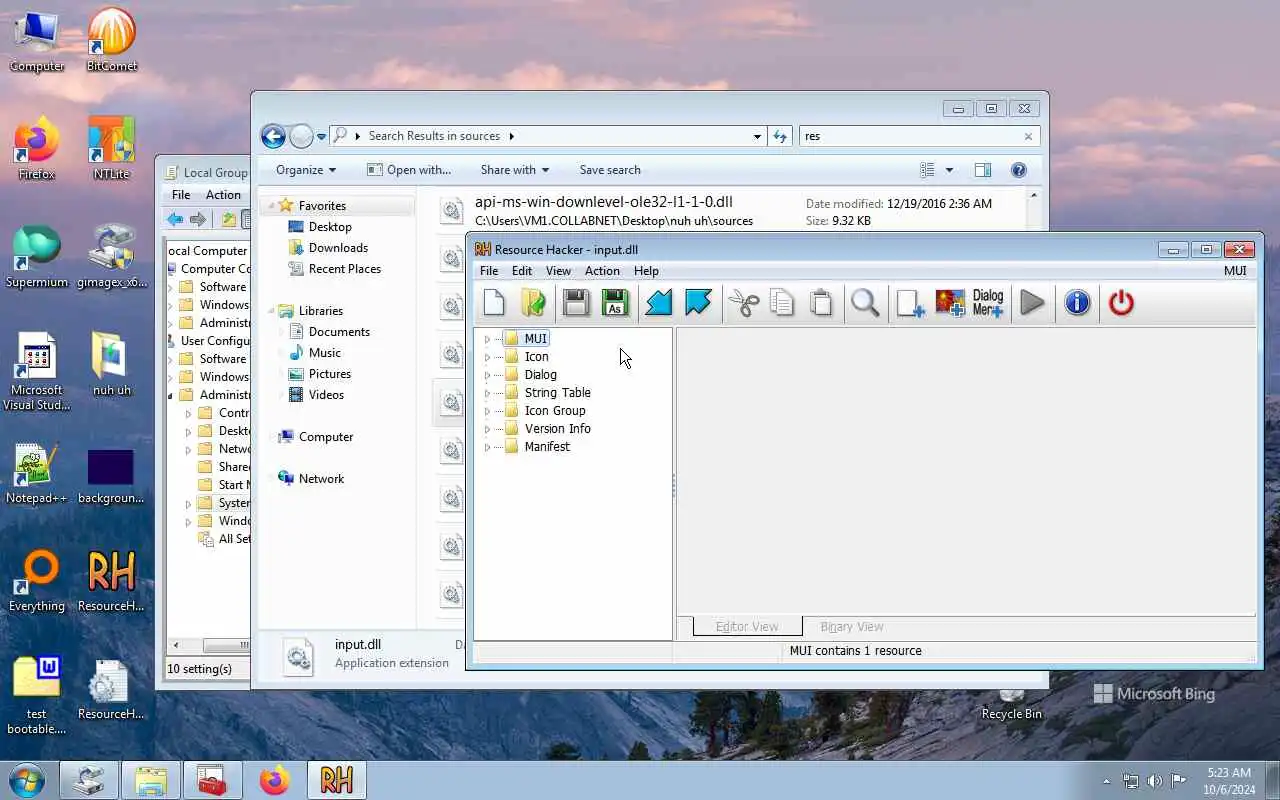Click Open with... in Explorer toolbar
The width and height of the screenshot is (1280, 800).
pos(409,170)
